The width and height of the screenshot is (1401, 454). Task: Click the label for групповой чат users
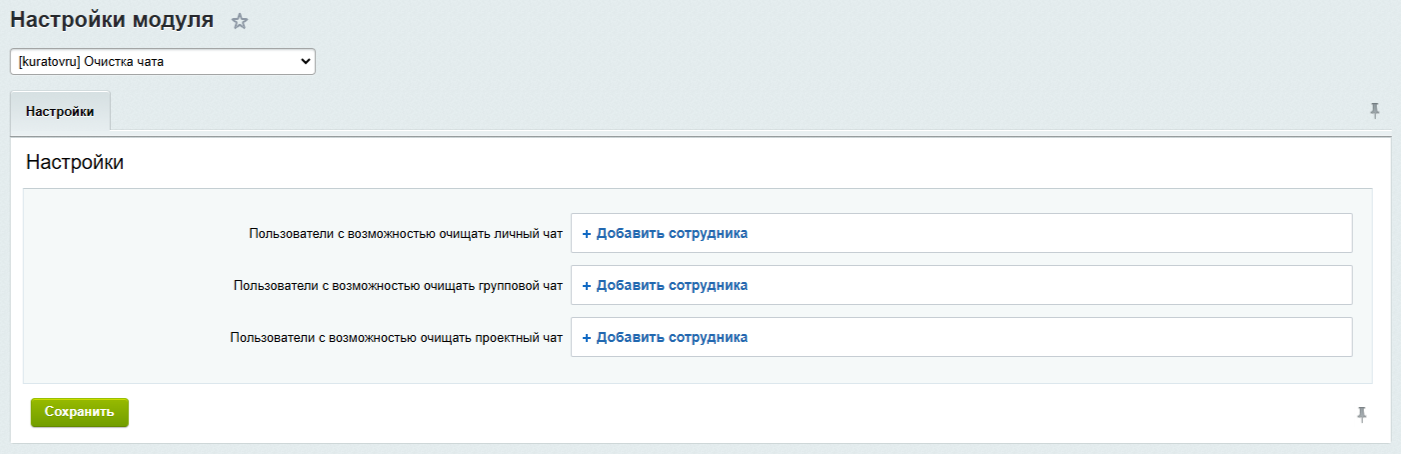click(x=398, y=286)
